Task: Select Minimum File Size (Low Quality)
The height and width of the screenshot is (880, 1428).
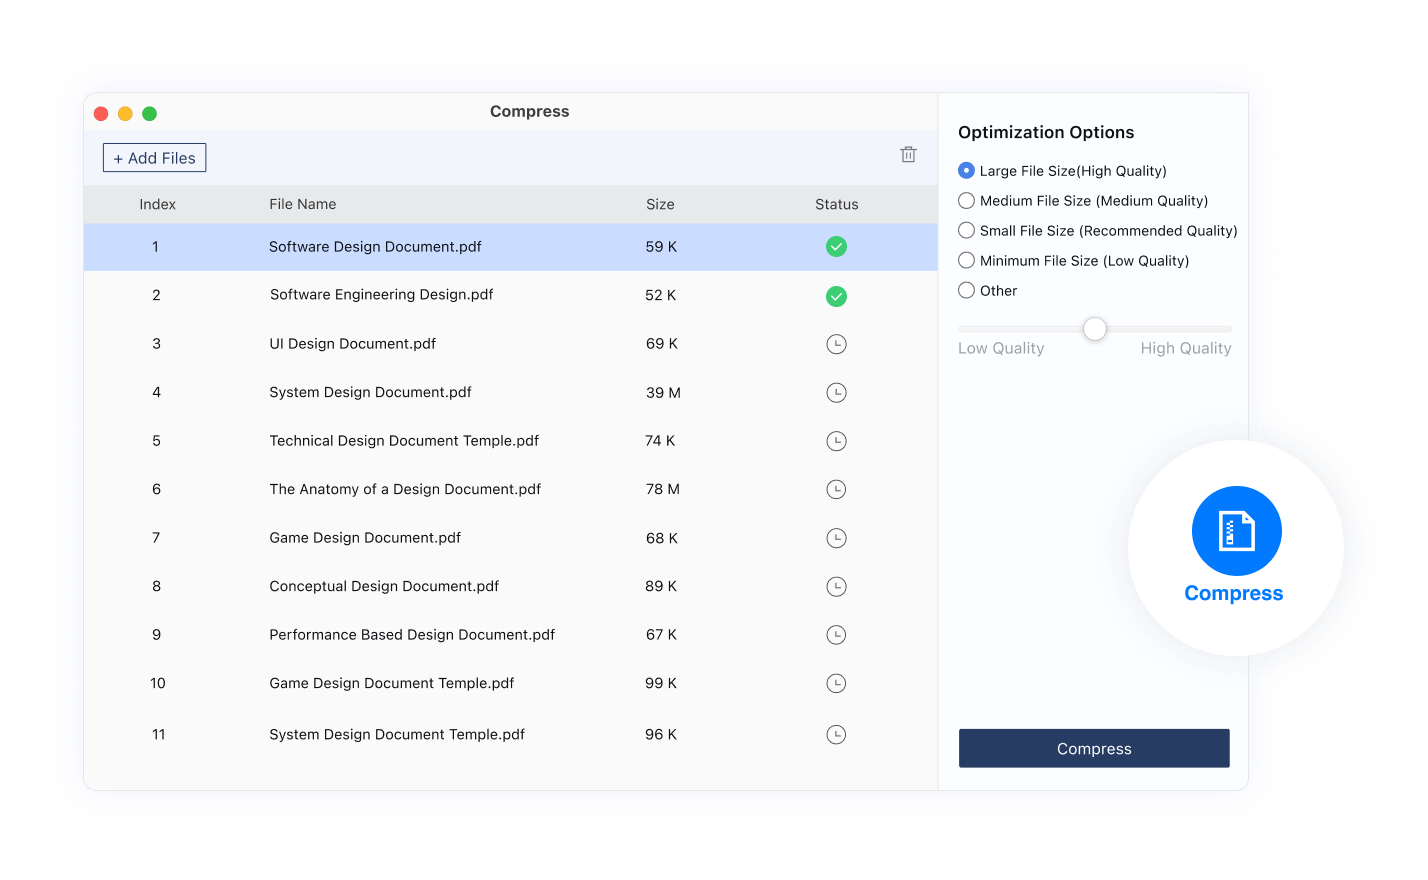Action: click(966, 261)
